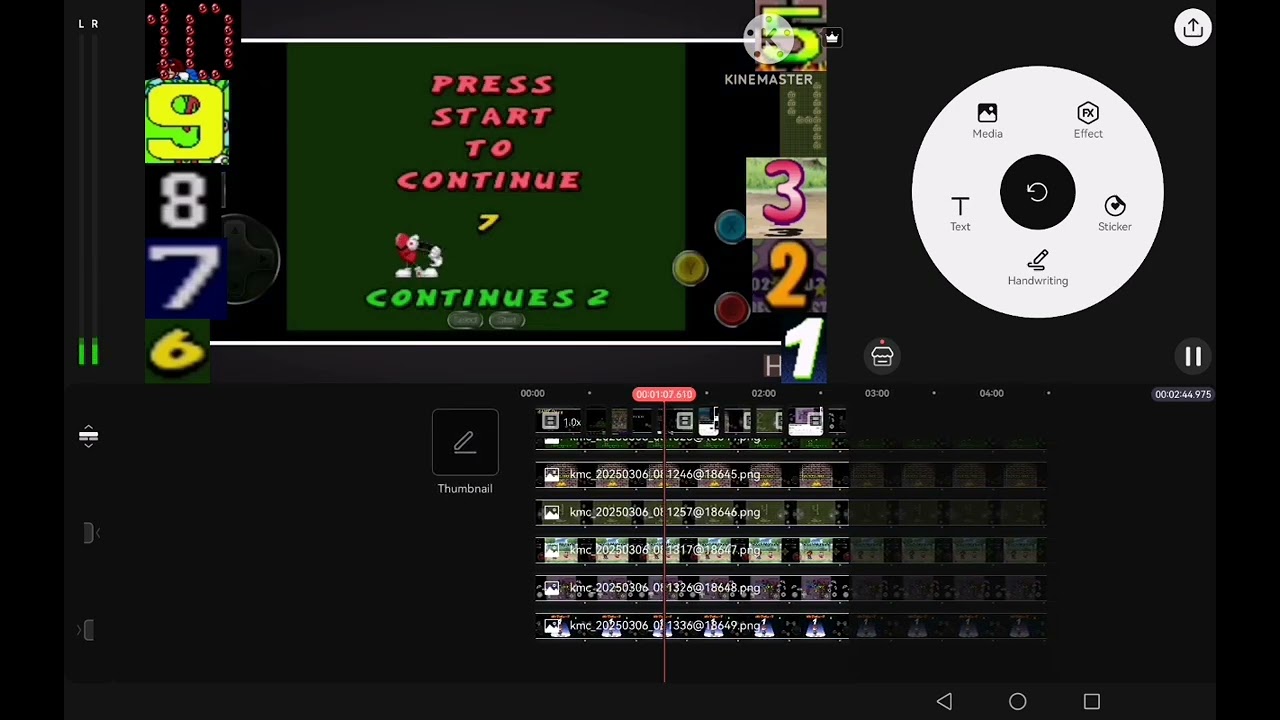Click the 00:00 mark on the timeline ruler
1280x720 pixels.
[x=532, y=393]
